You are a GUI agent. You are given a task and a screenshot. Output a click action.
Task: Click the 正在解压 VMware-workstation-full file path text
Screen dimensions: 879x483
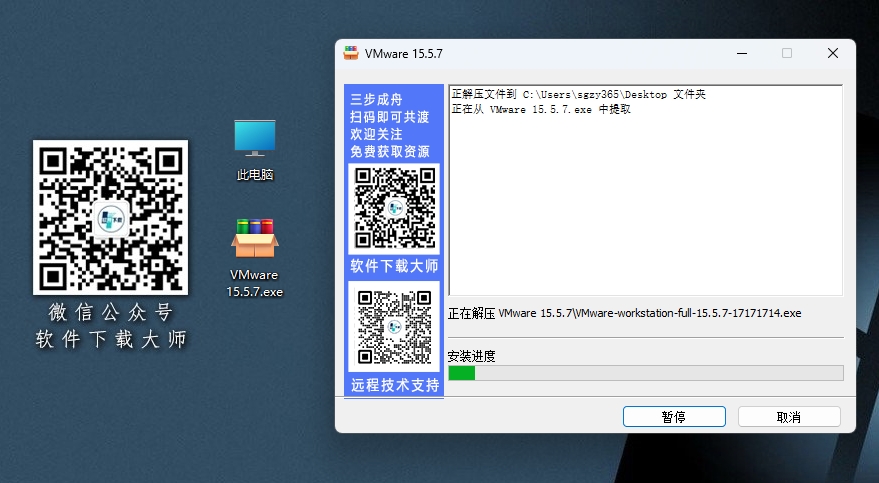coord(624,313)
